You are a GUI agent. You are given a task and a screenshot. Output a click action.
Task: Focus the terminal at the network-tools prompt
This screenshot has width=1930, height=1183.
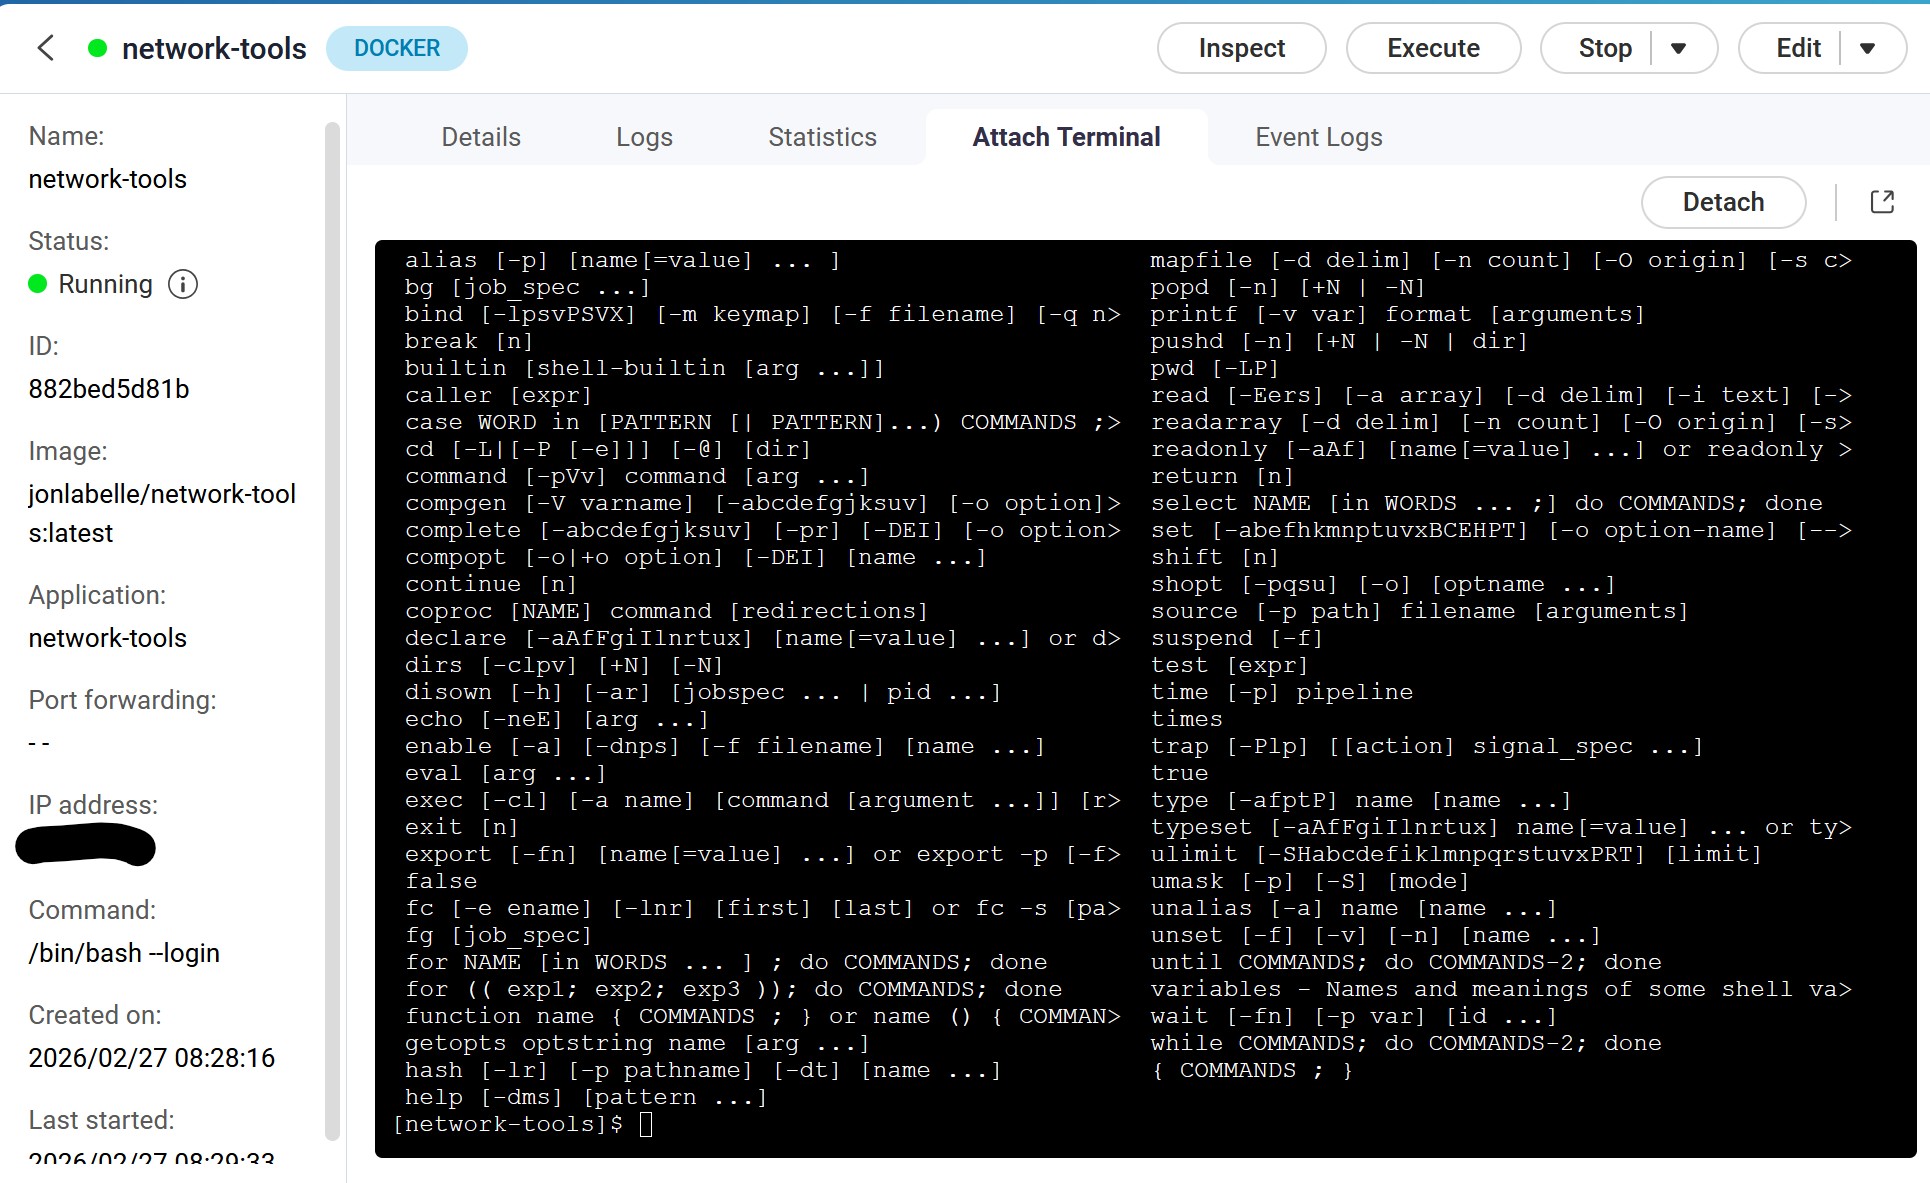[646, 1125]
